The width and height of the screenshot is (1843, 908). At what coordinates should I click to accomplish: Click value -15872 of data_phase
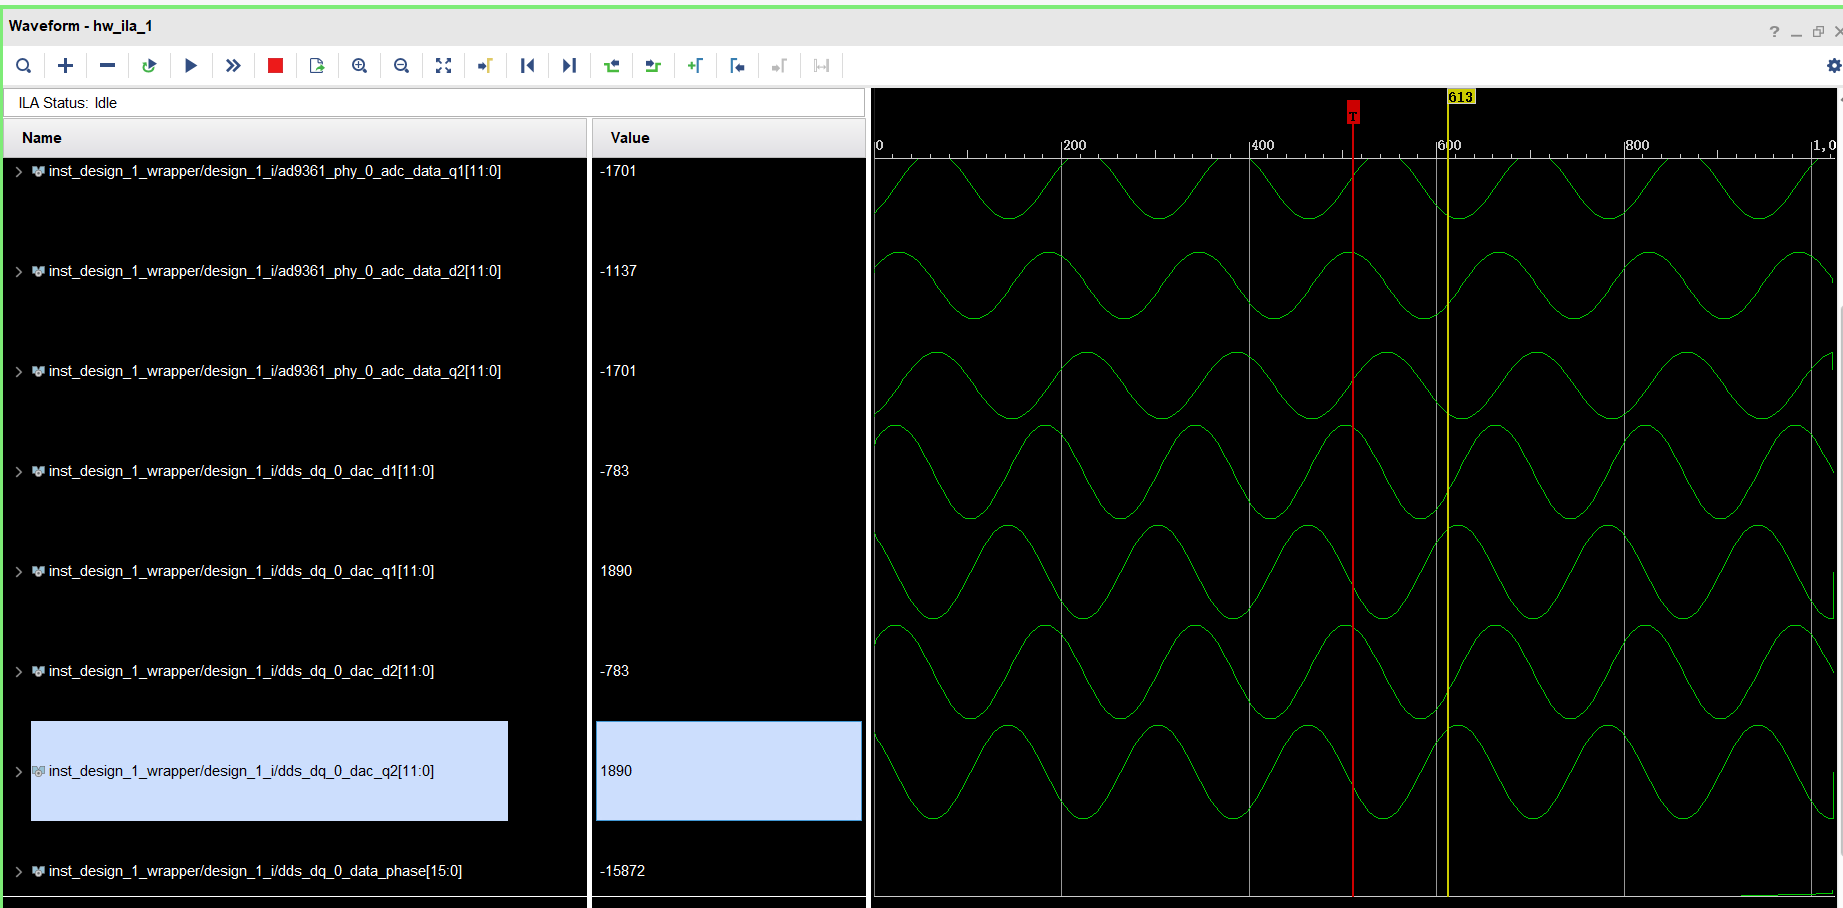pos(622,871)
